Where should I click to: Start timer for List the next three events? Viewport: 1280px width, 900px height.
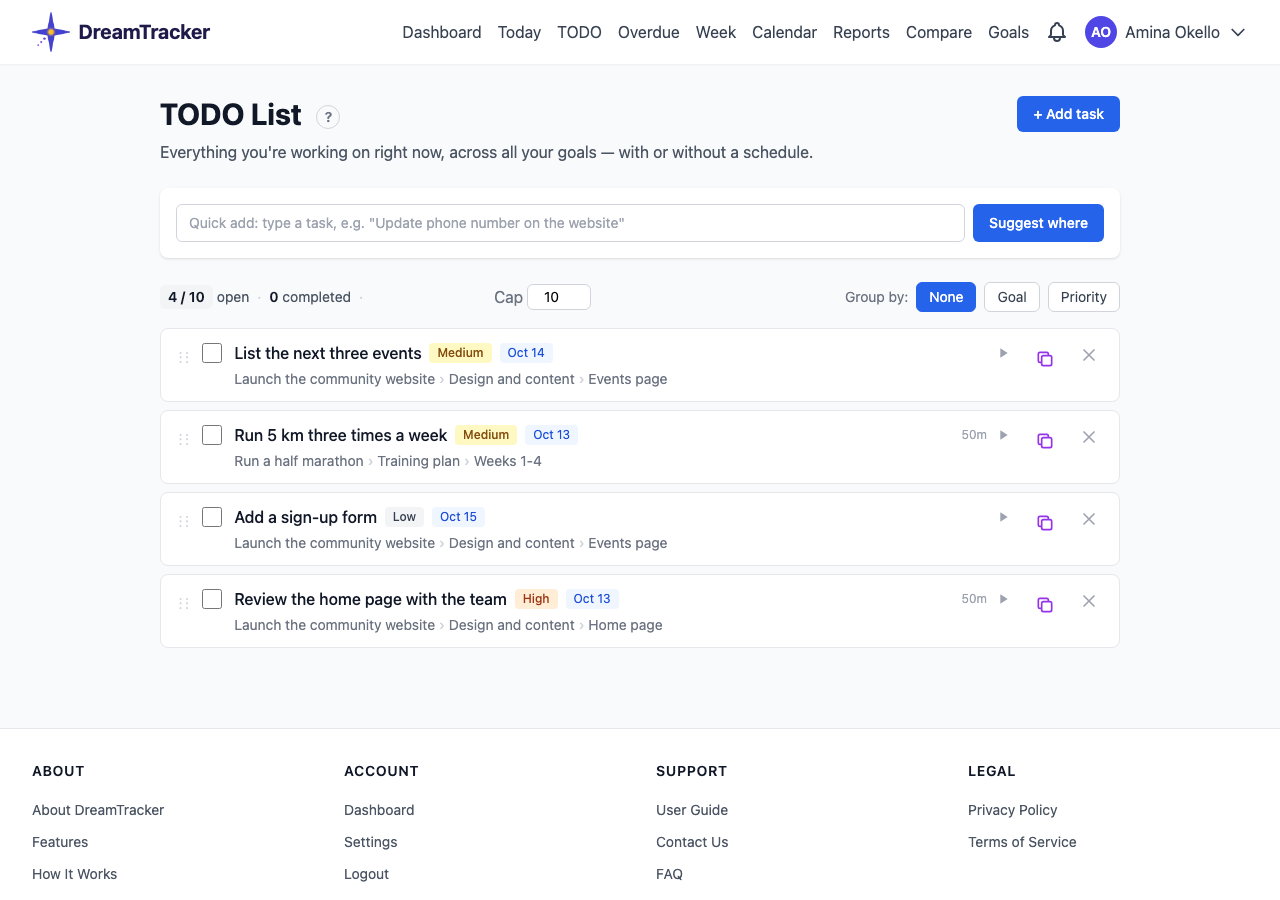(1003, 353)
